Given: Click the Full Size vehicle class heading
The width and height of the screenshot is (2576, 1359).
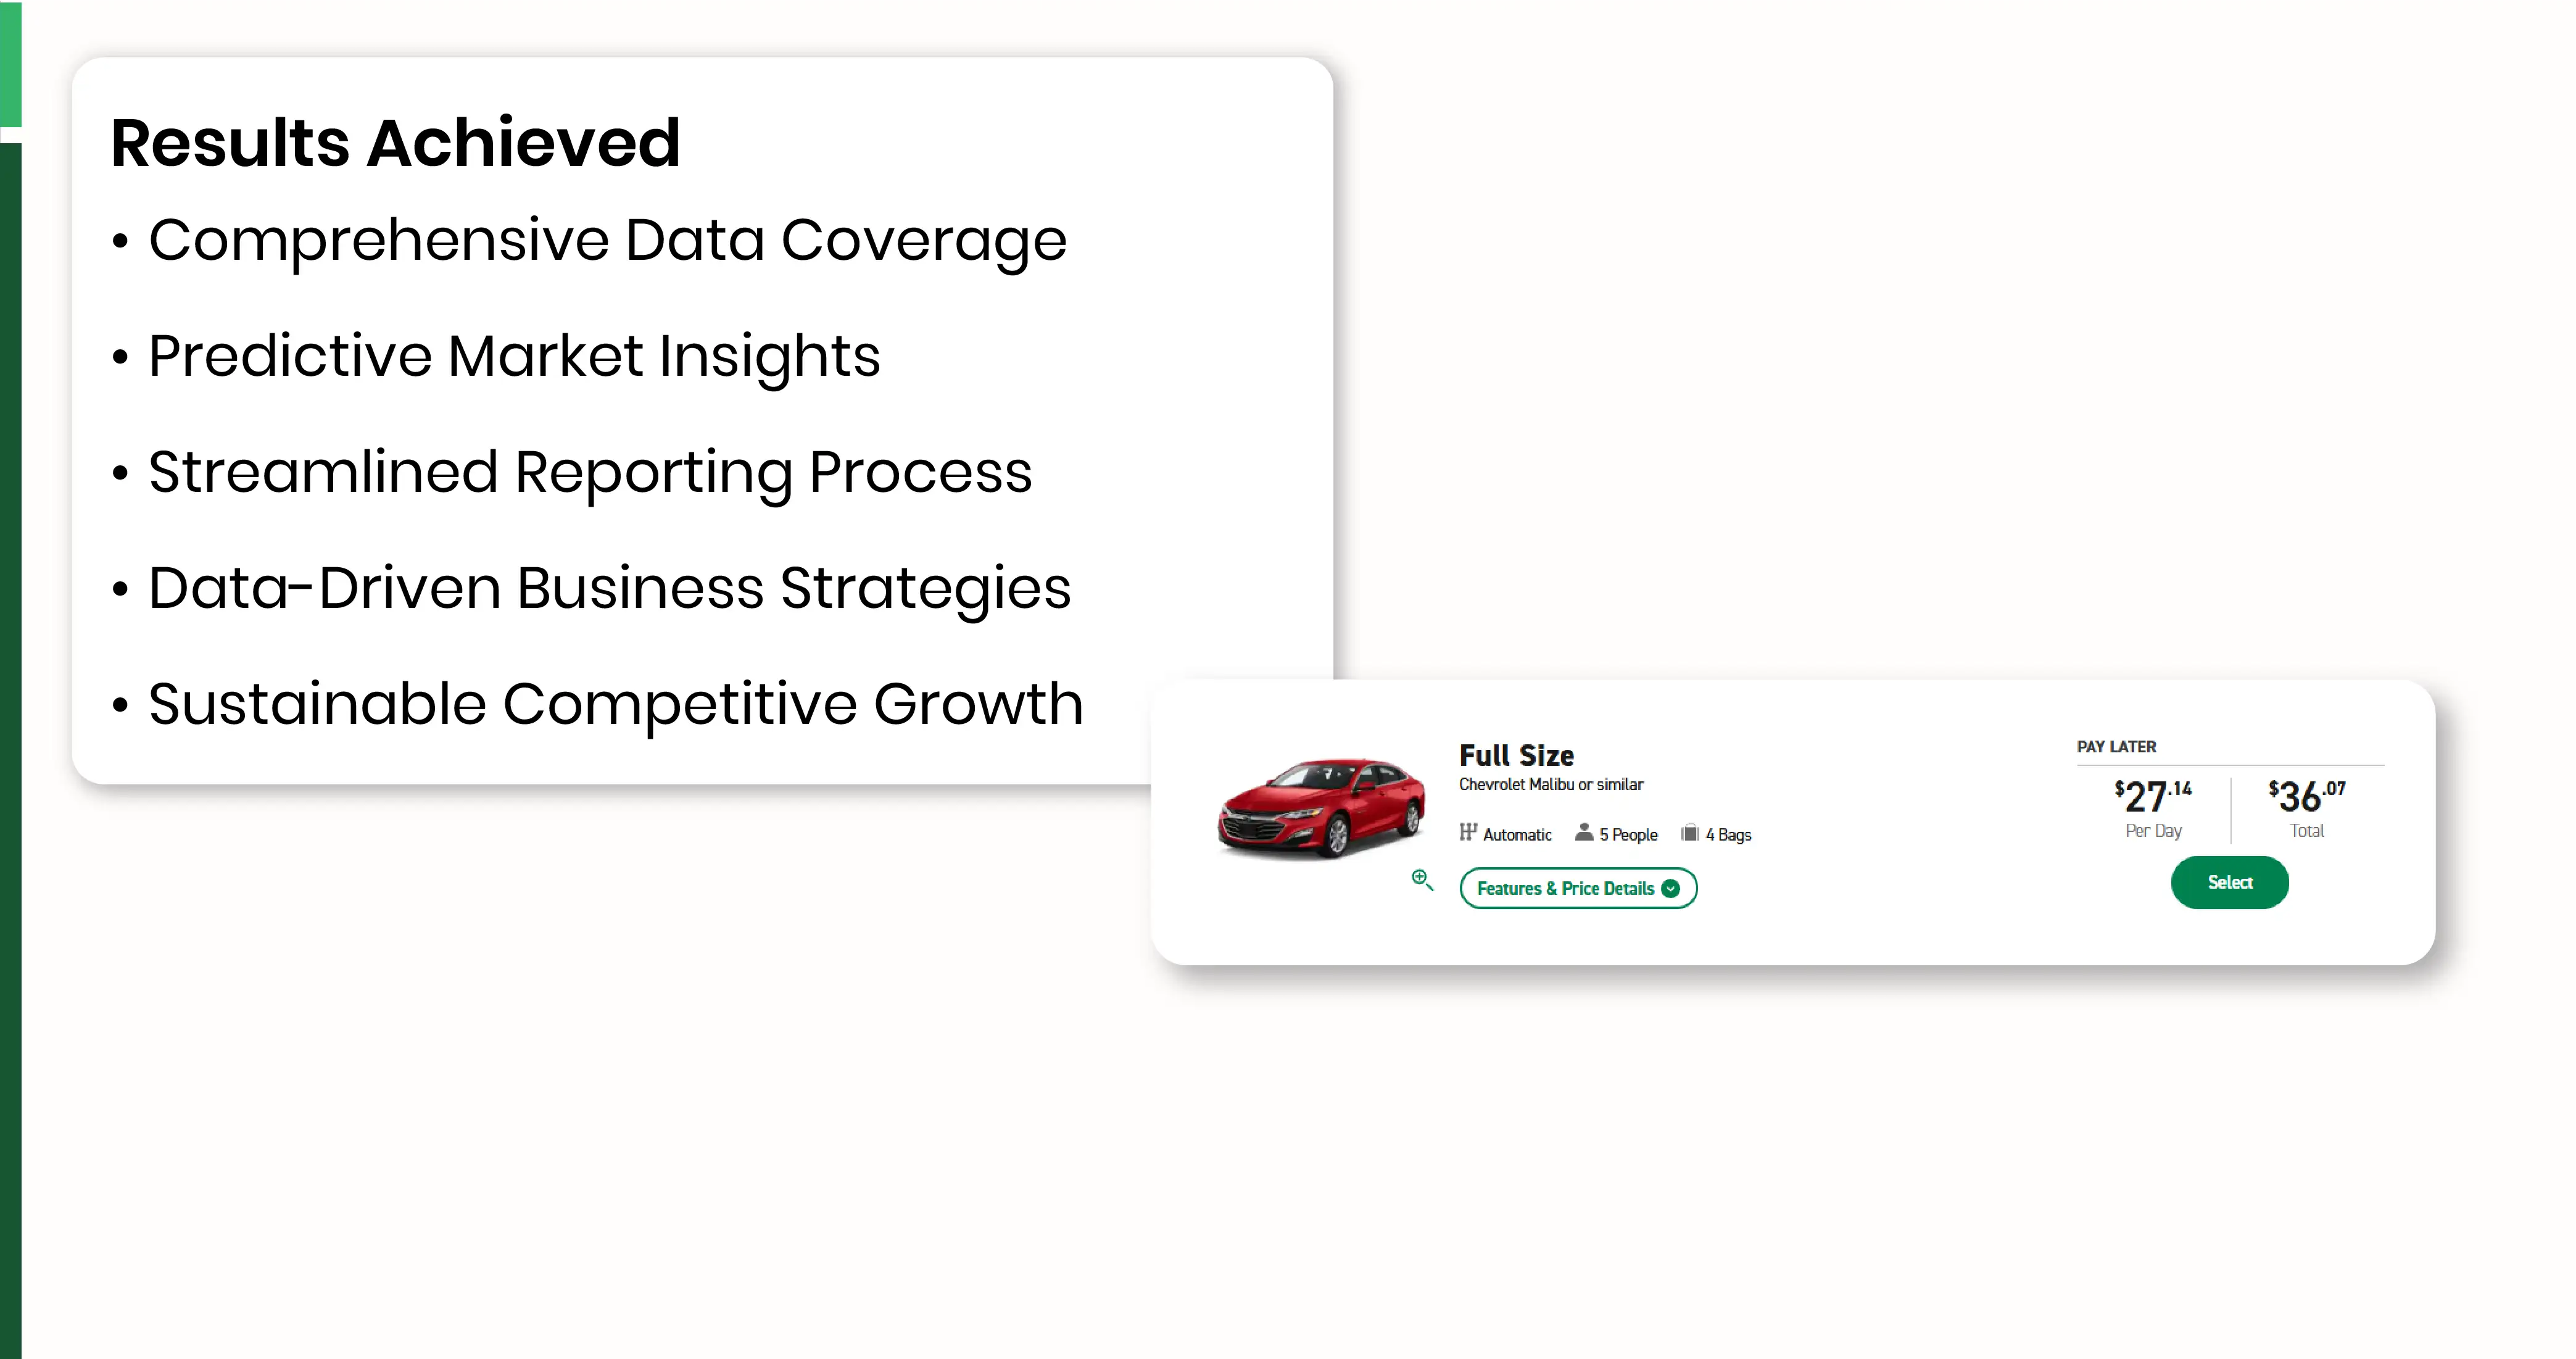Looking at the screenshot, I should [1516, 755].
